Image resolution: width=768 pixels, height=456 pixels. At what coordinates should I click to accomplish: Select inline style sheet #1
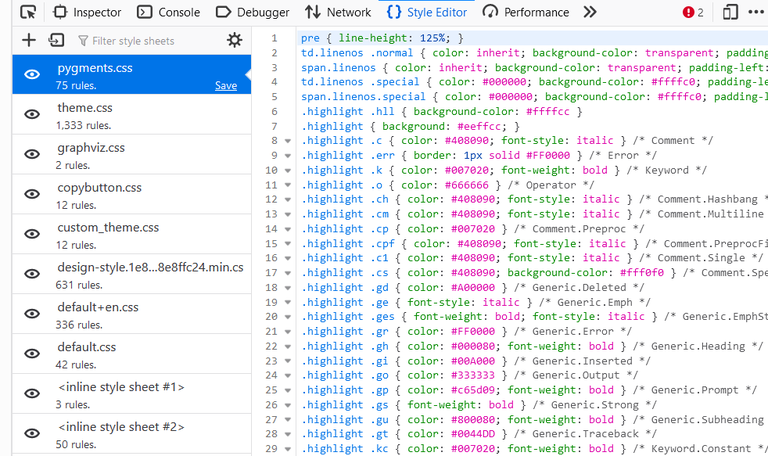[131, 394]
